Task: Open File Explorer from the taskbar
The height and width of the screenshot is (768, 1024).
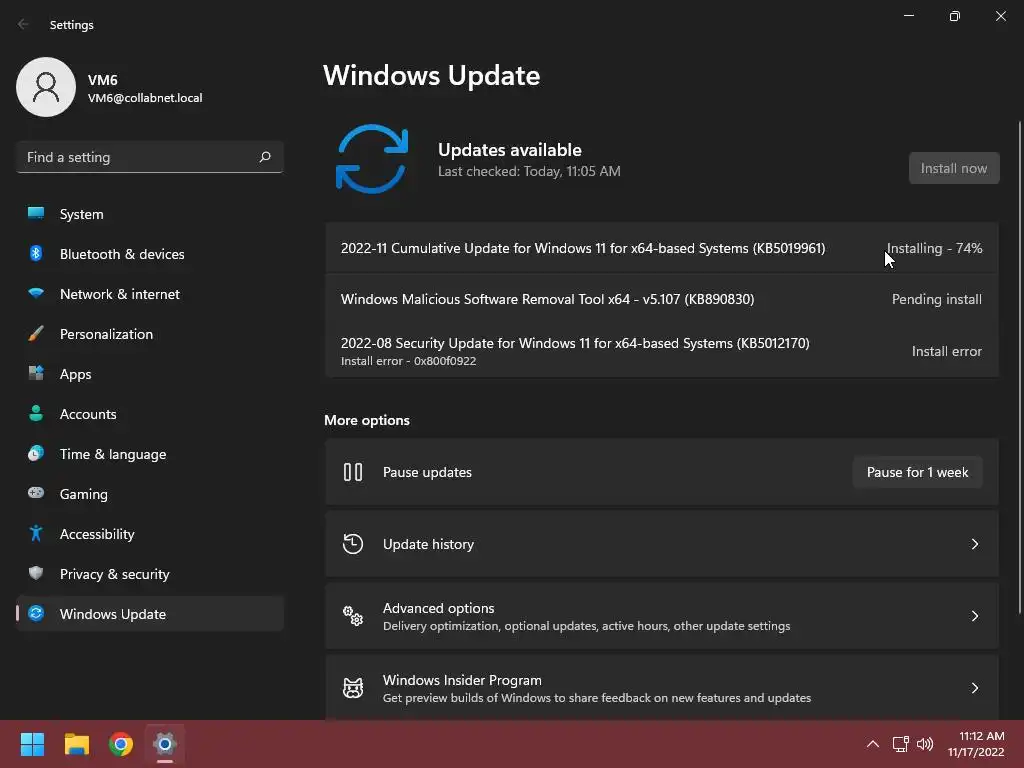Action: coord(76,744)
